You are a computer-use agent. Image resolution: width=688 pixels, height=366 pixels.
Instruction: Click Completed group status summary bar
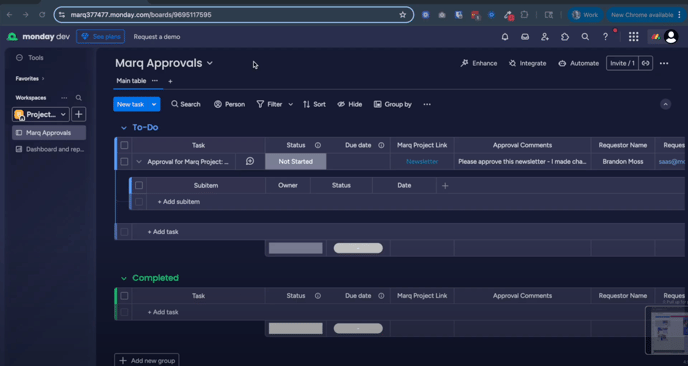(x=296, y=328)
